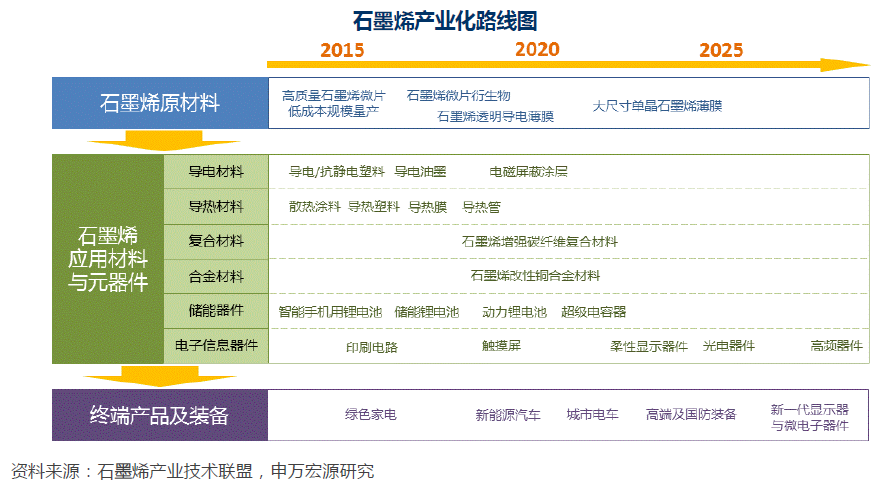The image size is (882, 487).
Task: Select 大尺寸单晶石墨烯薄膜 entry
Action: click(x=657, y=106)
